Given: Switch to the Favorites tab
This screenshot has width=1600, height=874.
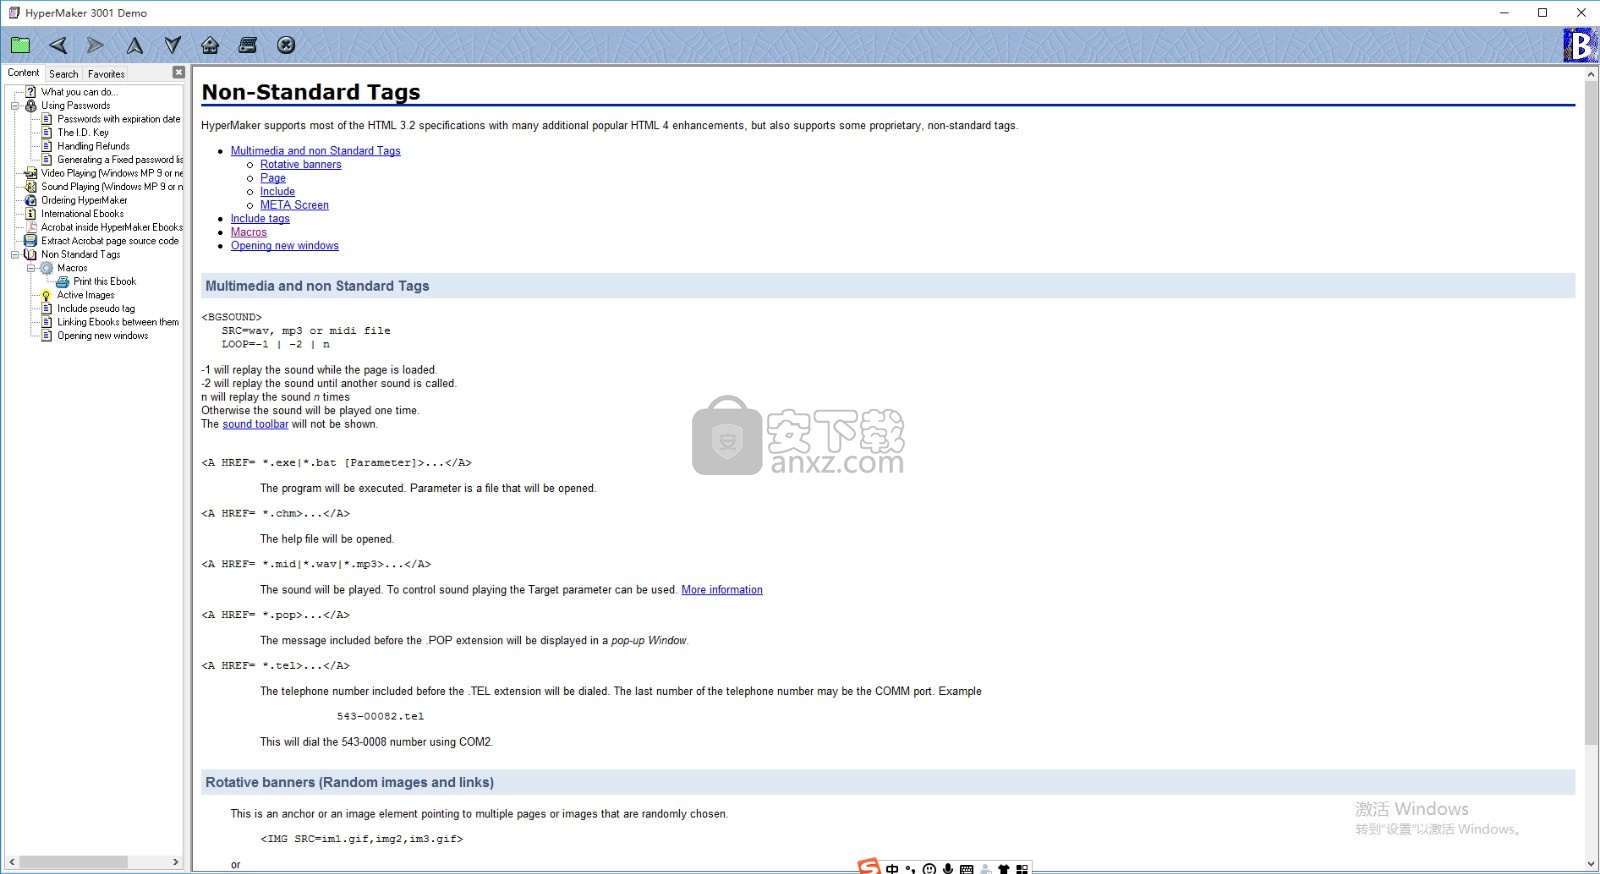Looking at the screenshot, I should [x=106, y=74].
